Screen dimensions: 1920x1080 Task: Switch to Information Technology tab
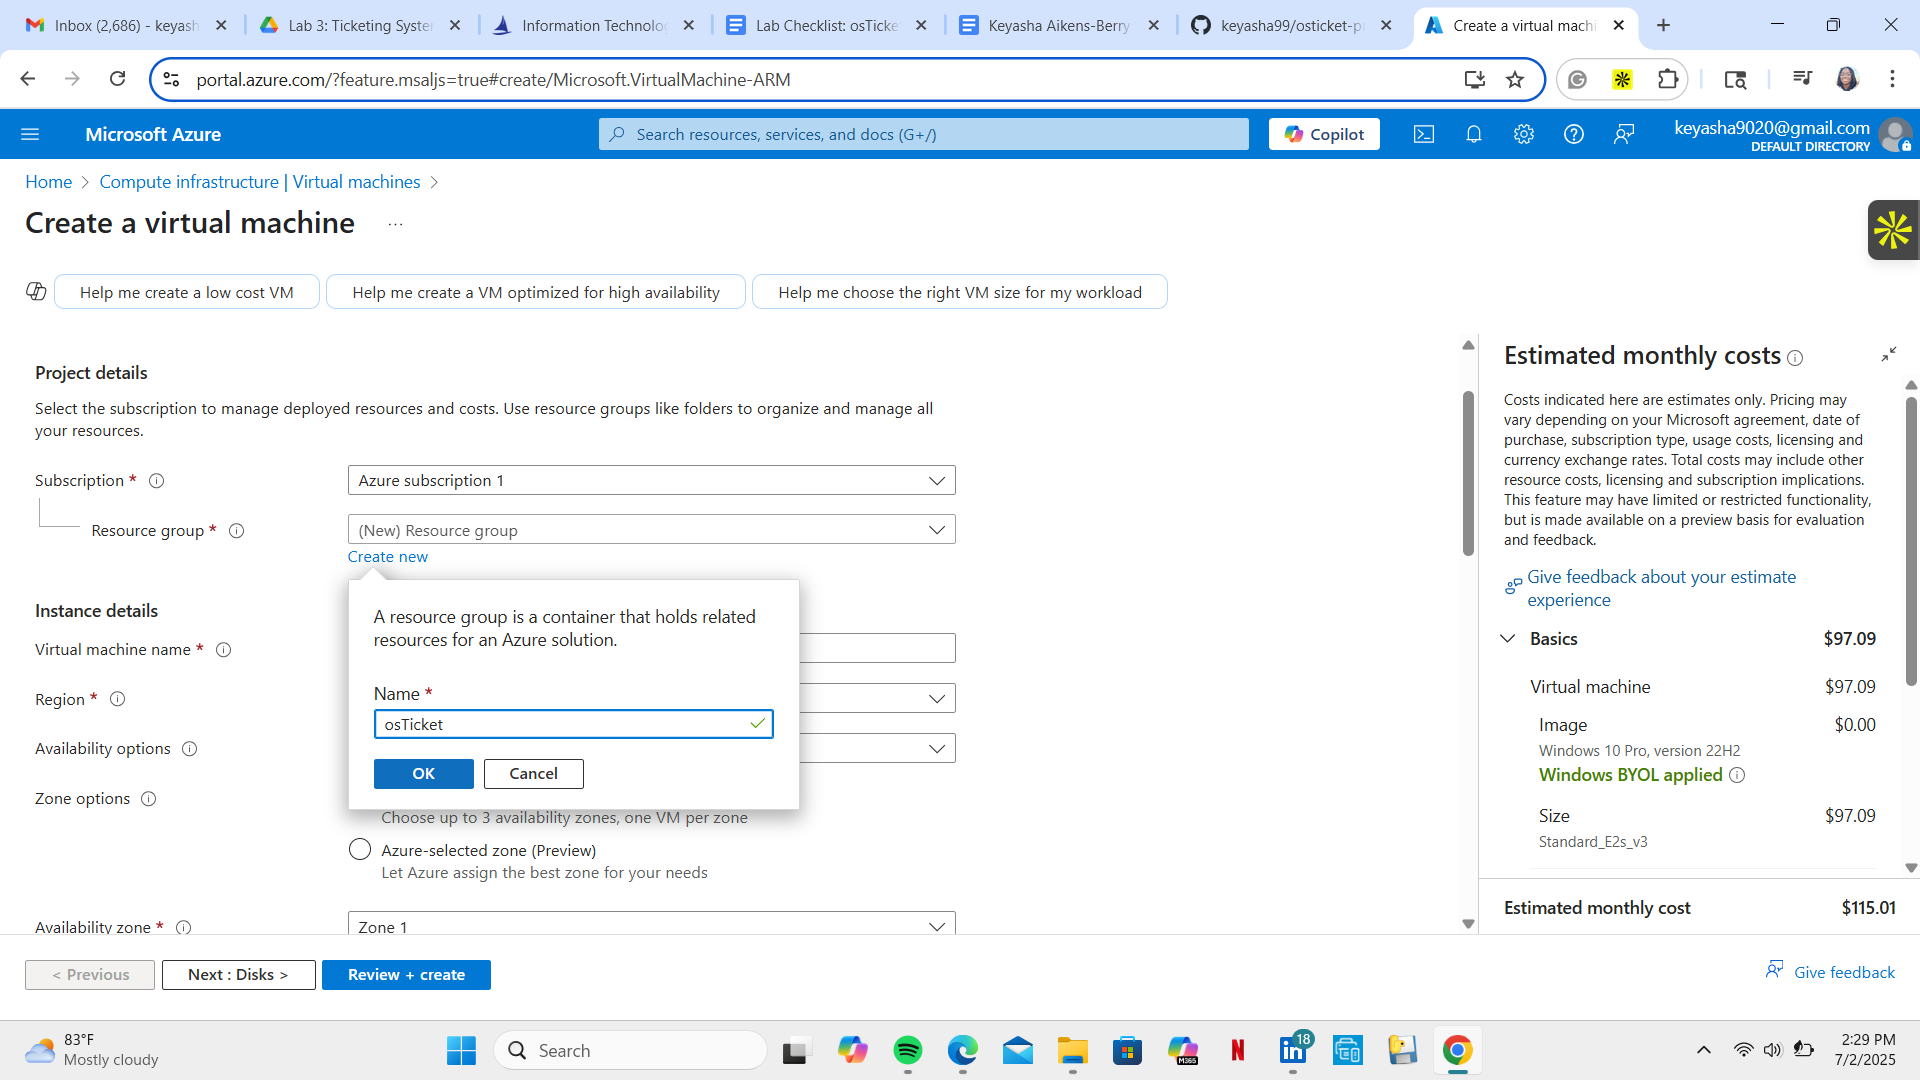click(x=594, y=25)
